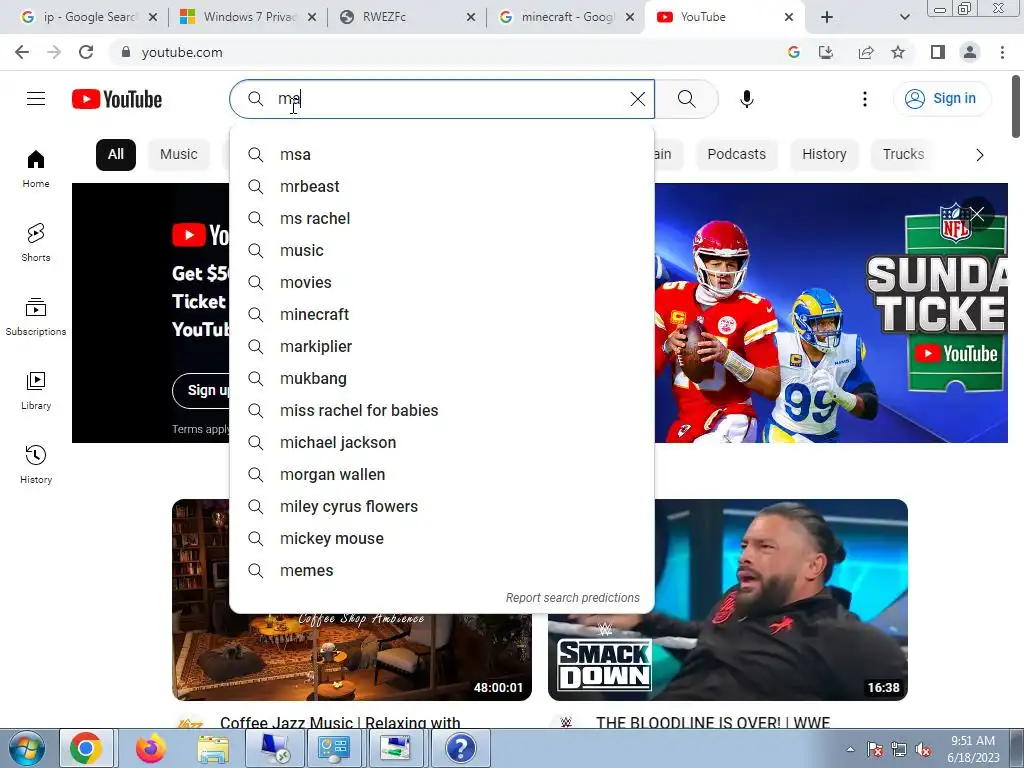Click the Google icon in the address bar
This screenshot has height=768, width=1024.
tap(793, 52)
